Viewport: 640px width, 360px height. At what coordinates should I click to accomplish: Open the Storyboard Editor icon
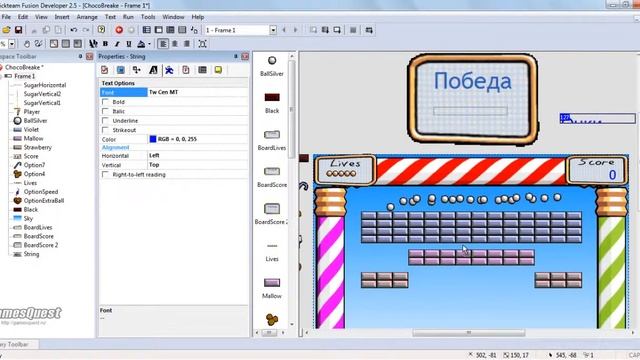(x=147, y=30)
